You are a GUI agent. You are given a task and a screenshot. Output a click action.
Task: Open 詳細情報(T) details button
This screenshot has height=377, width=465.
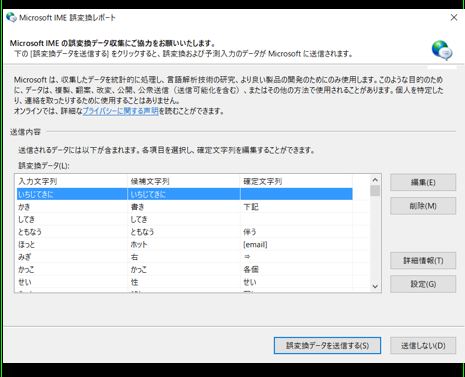[423, 260]
